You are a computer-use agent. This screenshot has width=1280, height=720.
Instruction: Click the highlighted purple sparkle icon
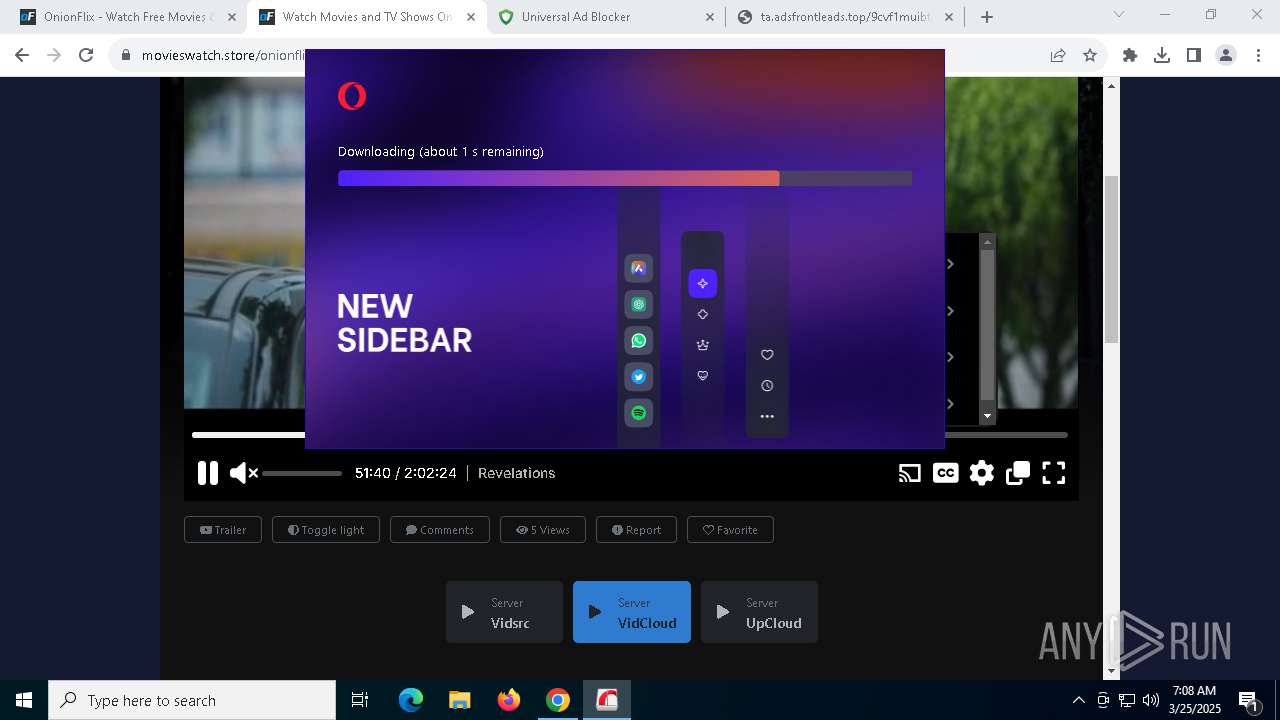tap(703, 284)
